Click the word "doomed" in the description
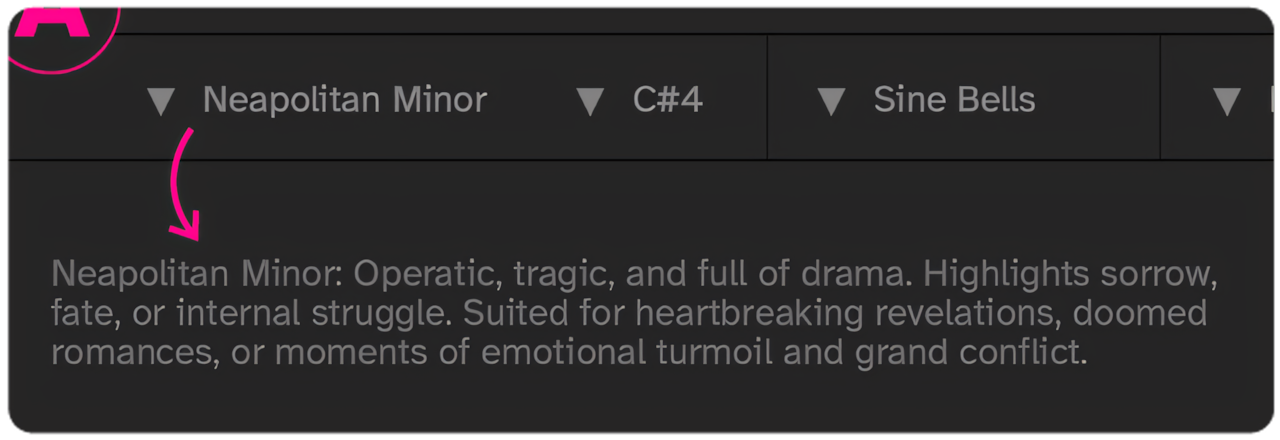The height and width of the screenshot is (440, 1280). click(1140, 314)
